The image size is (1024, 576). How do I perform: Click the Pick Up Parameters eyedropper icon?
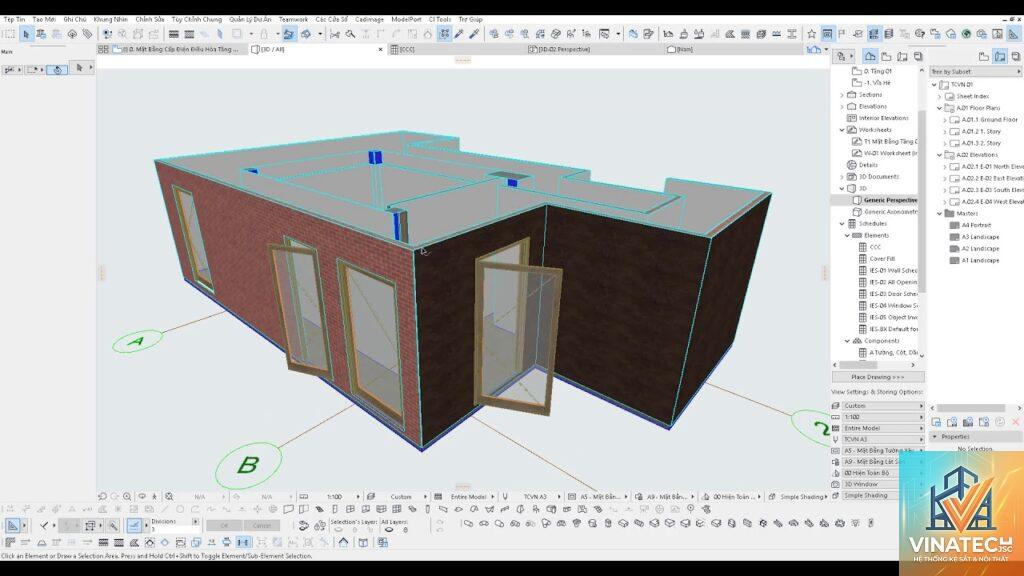[x=460, y=34]
